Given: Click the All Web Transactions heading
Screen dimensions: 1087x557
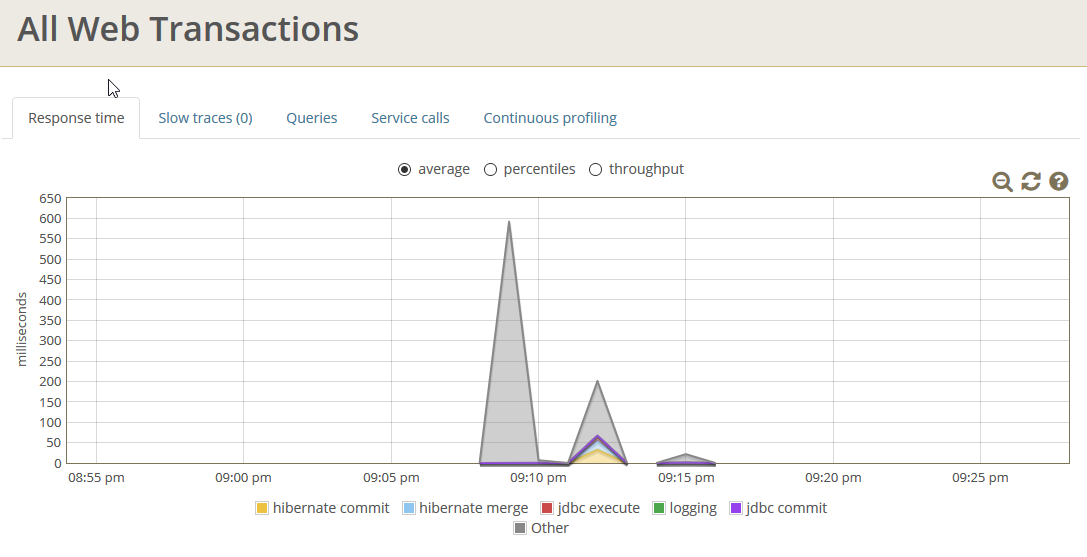Looking at the screenshot, I should pyautogui.click(x=188, y=29).
